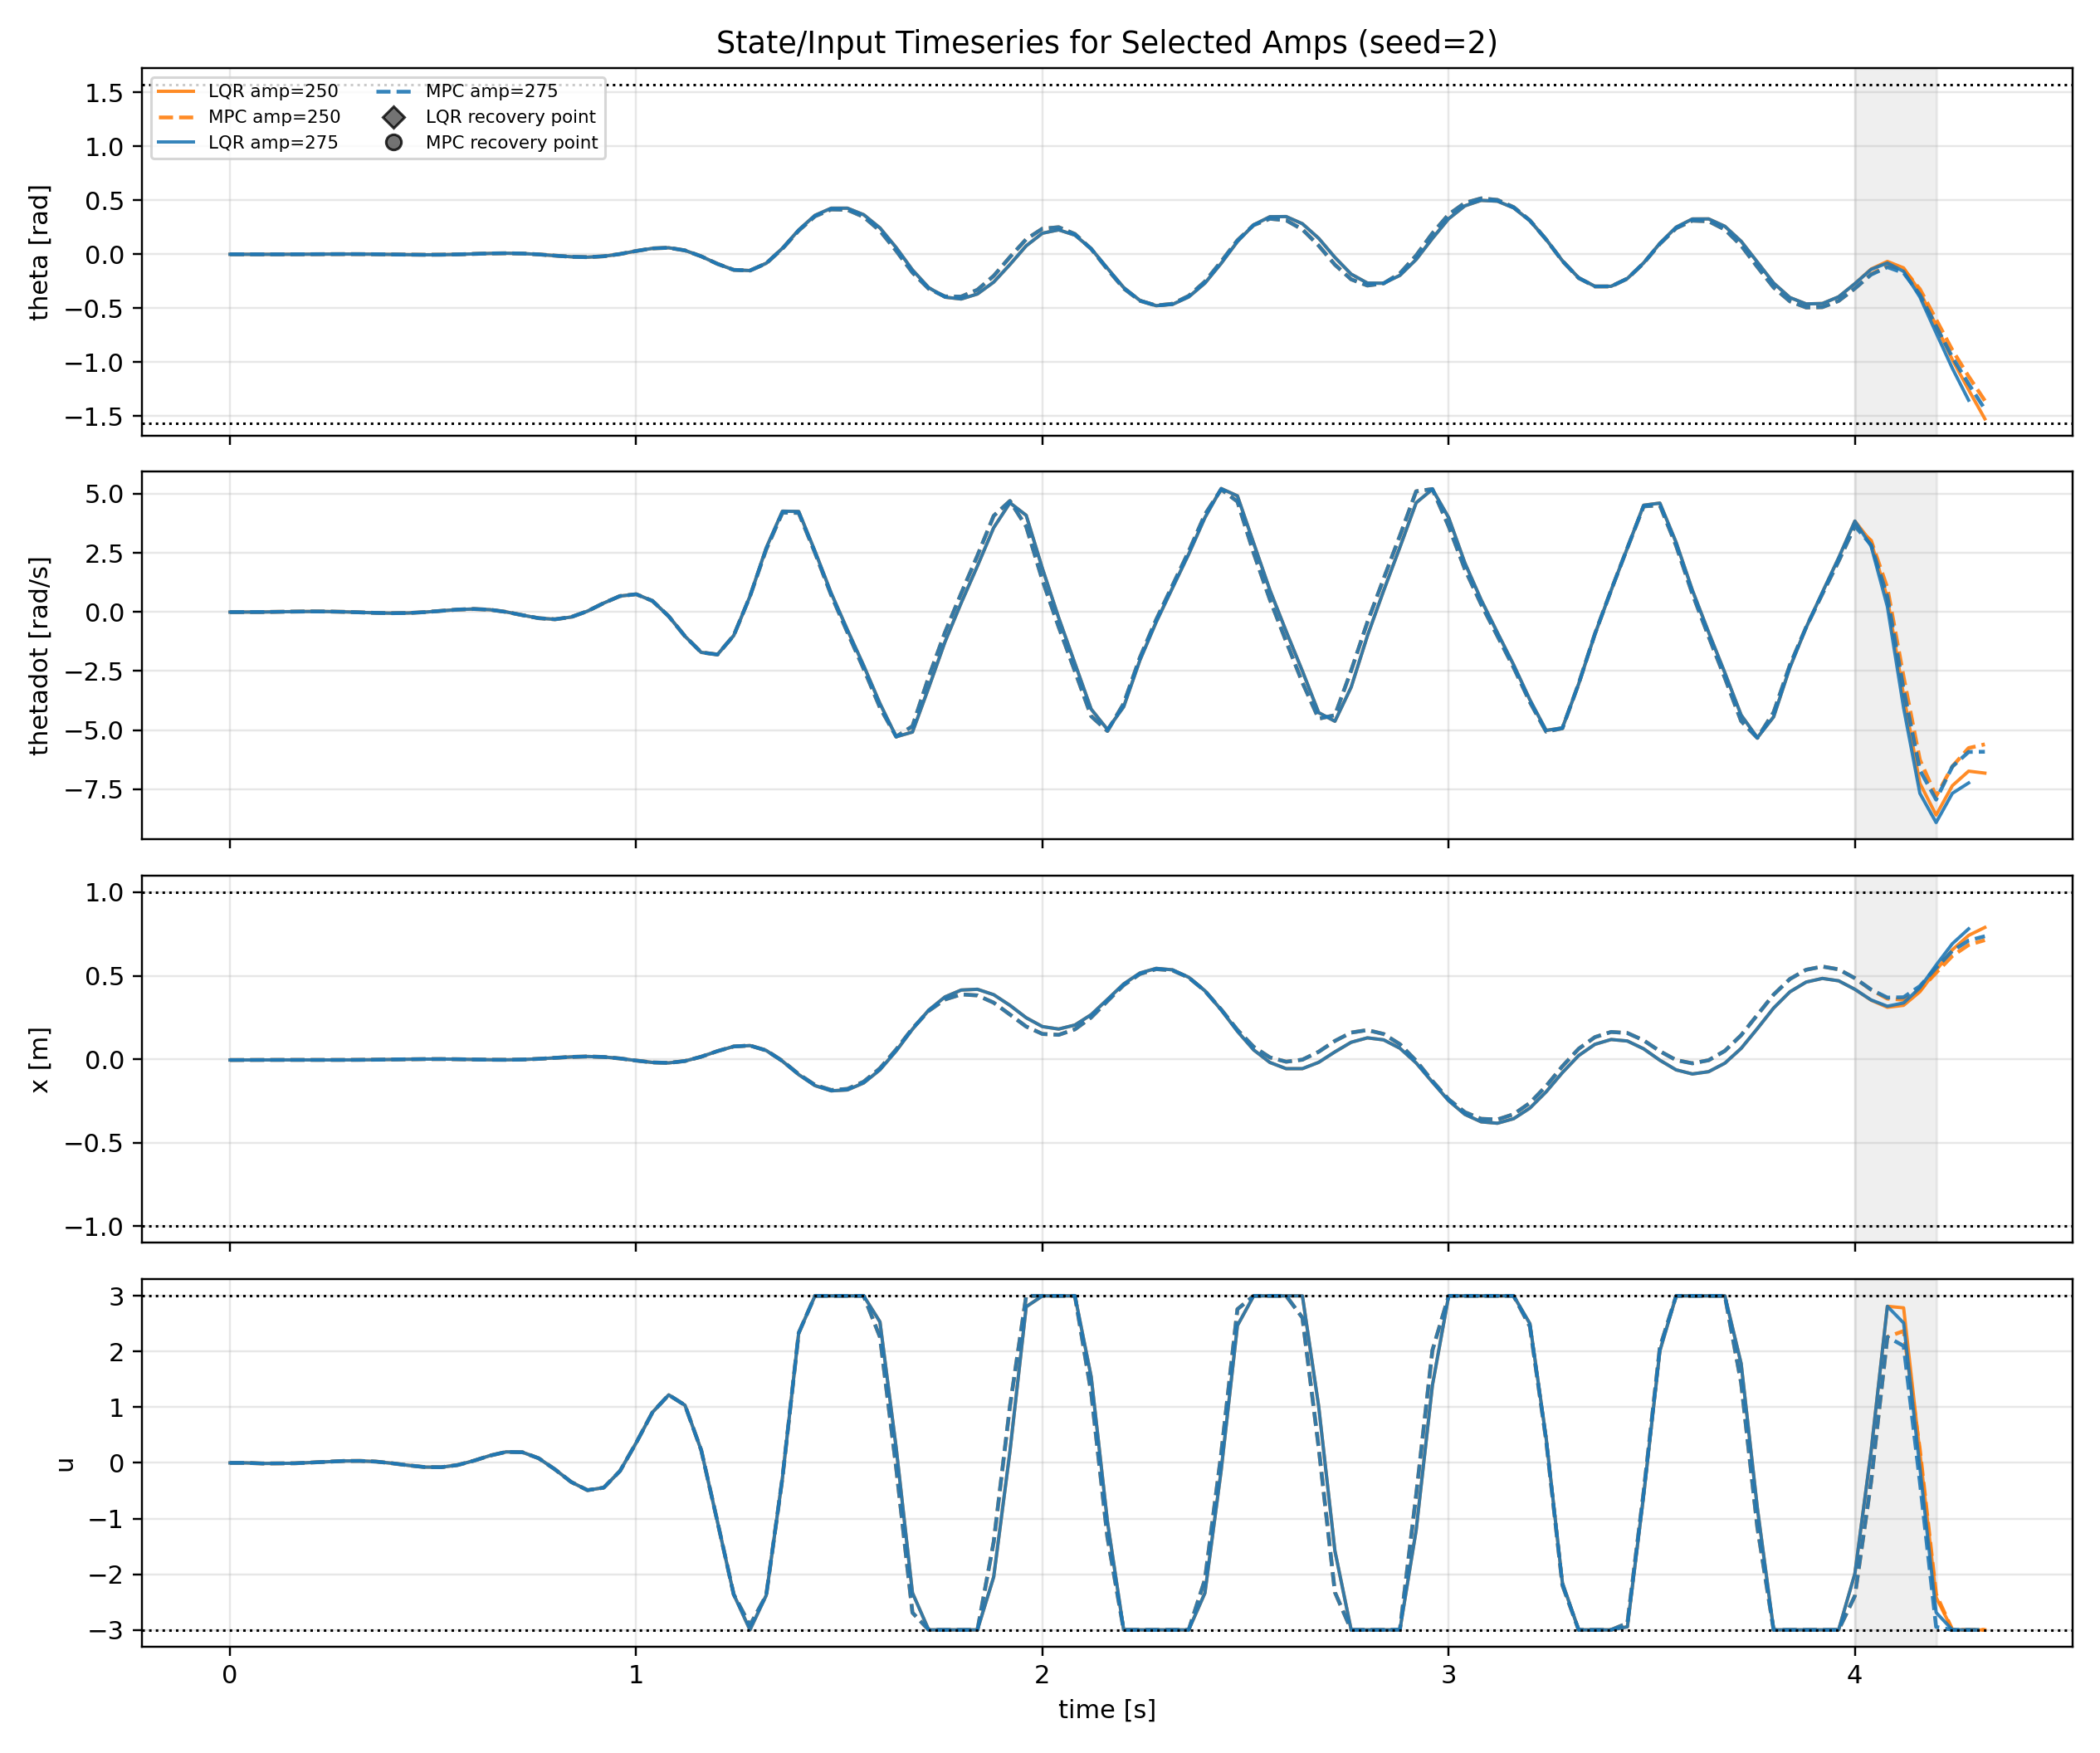Click the '−7.5' tick label on the thetadot axis
This screenshot has width=2100, height=1753.
point(95,790)
